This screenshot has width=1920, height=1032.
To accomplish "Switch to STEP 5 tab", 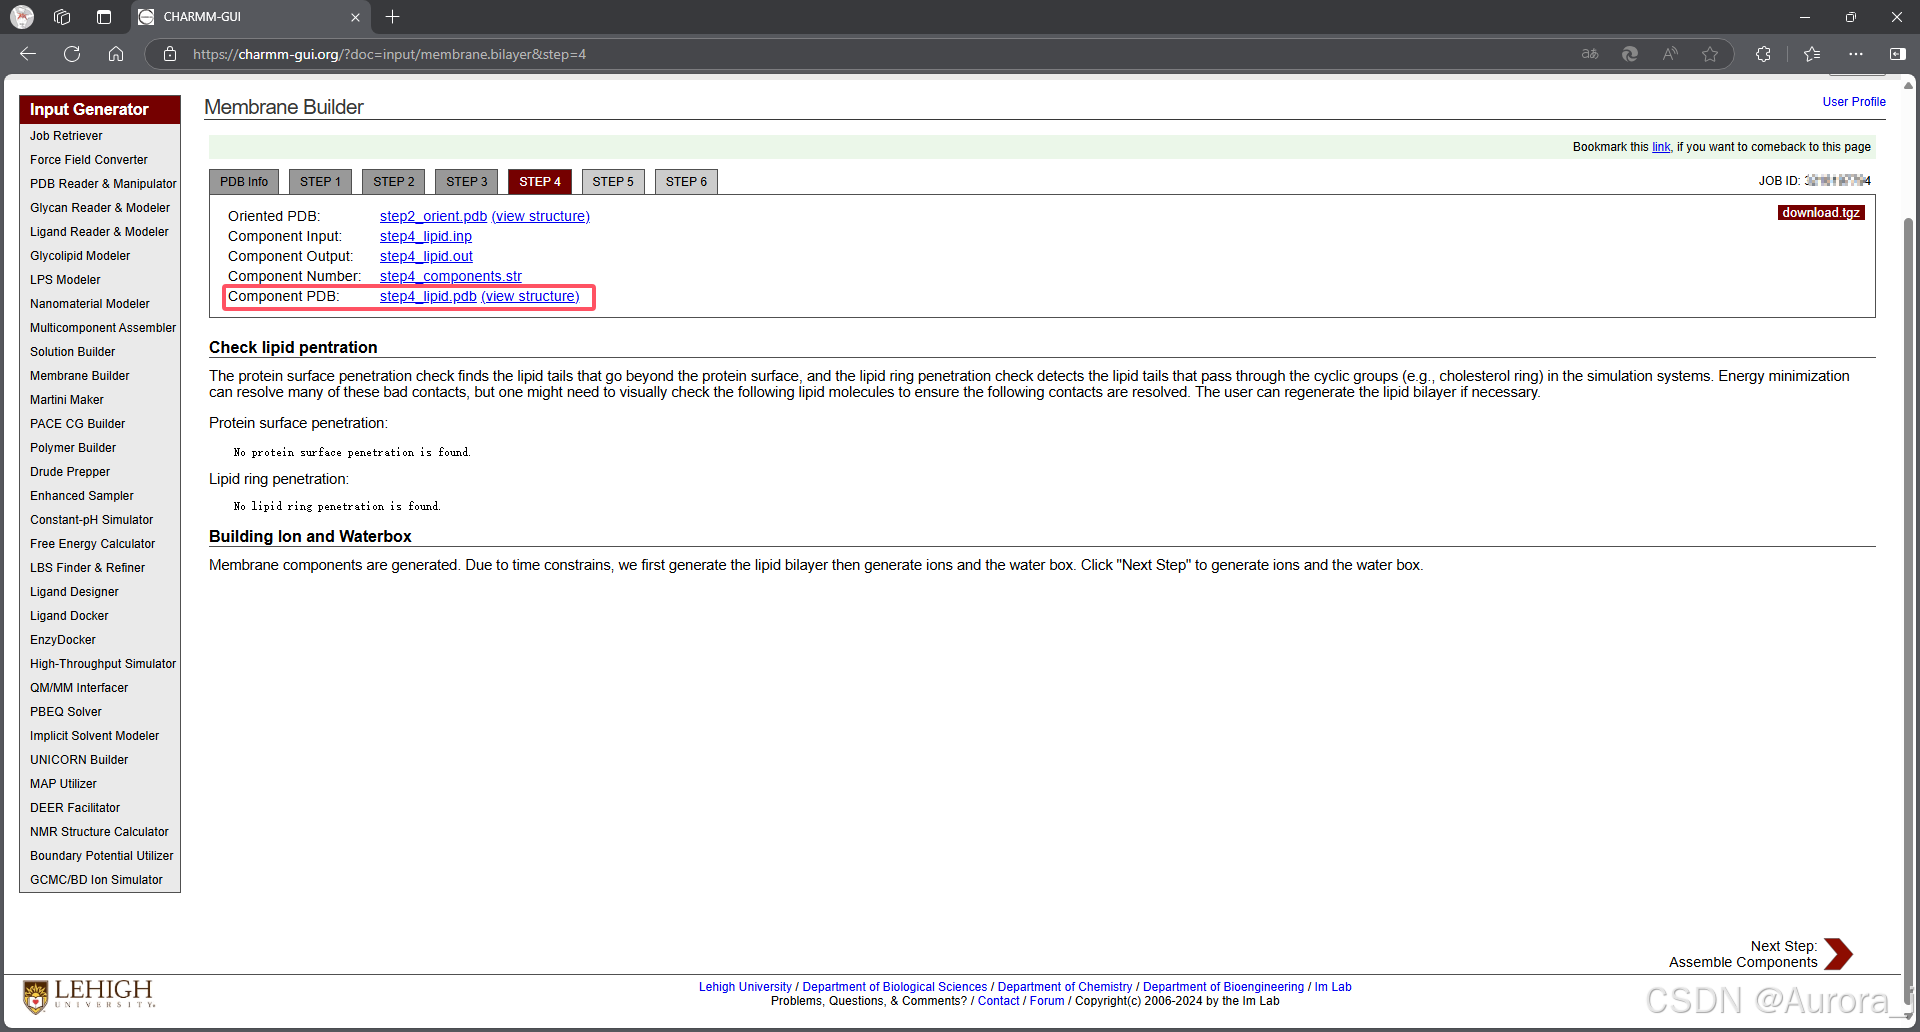I will pyautogui.click(x=613, y=182).
